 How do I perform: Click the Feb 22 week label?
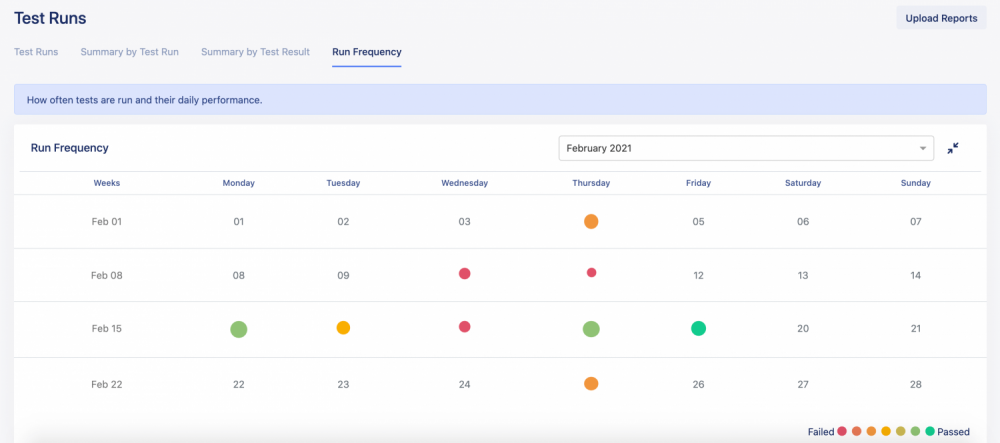107,384
